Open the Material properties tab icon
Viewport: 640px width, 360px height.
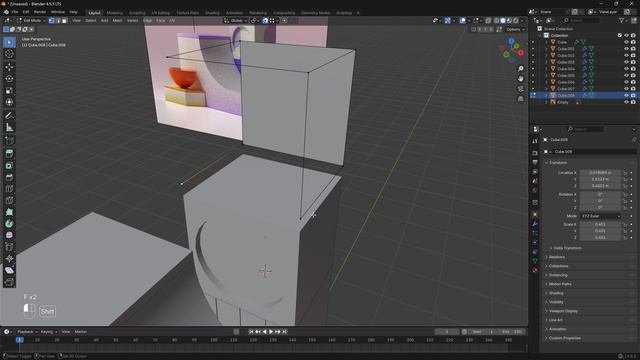click(x=535, y=270)
